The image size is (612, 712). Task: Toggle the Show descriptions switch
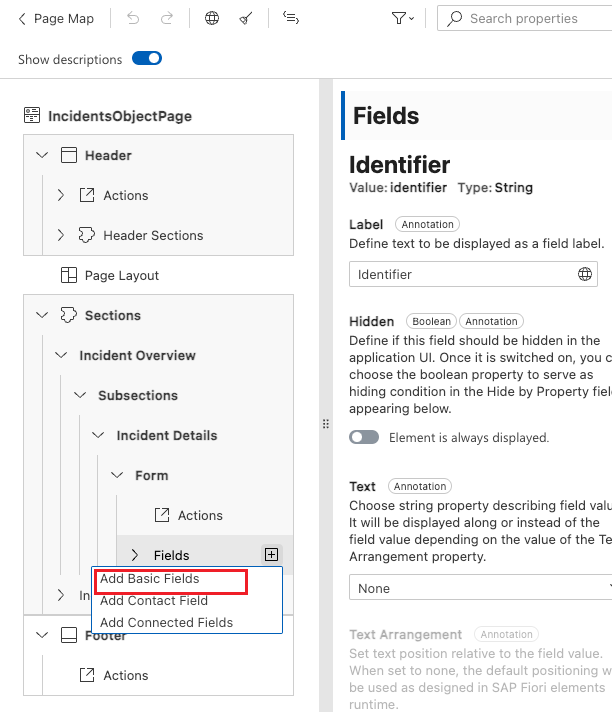pyautogui.click(x=147, y=59)
